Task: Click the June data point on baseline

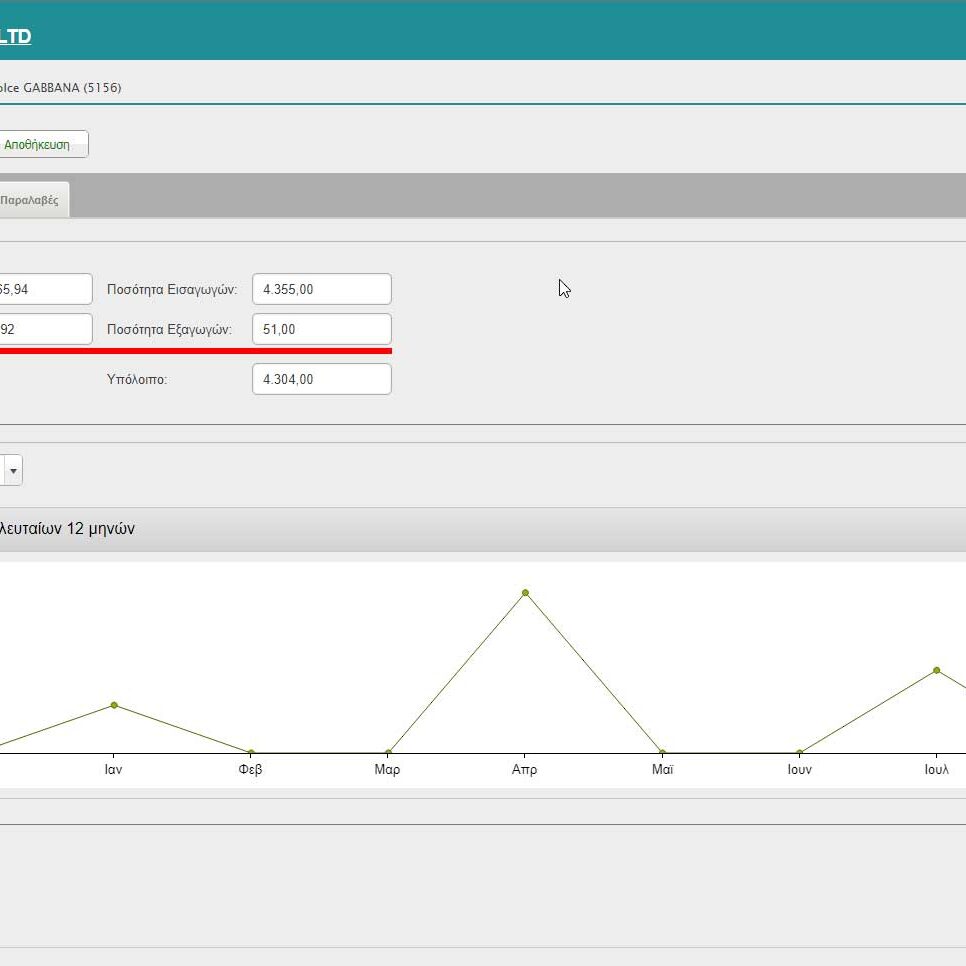Action: 799,752
